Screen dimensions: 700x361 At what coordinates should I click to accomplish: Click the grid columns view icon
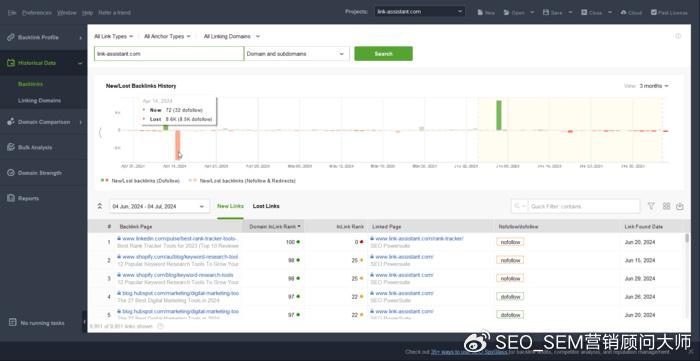click(666, 206)
